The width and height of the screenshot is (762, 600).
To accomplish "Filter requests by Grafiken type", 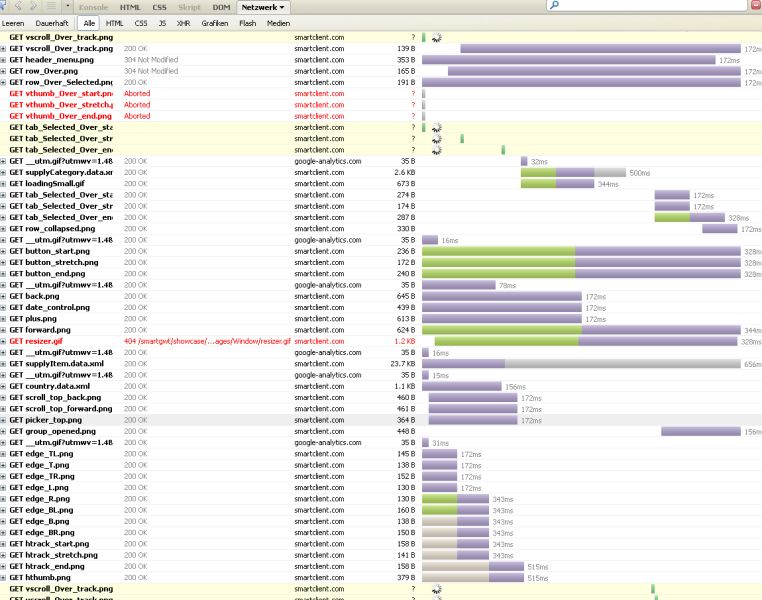I will point(214,22).
